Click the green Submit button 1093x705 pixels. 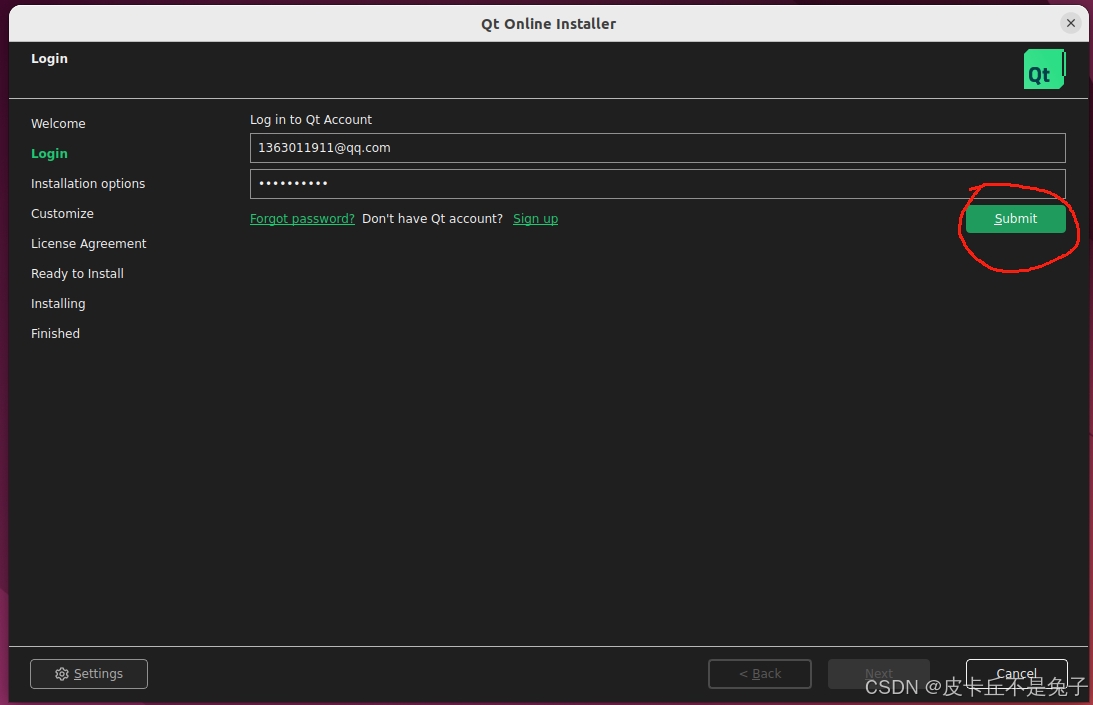click(x=1016, y=219)
